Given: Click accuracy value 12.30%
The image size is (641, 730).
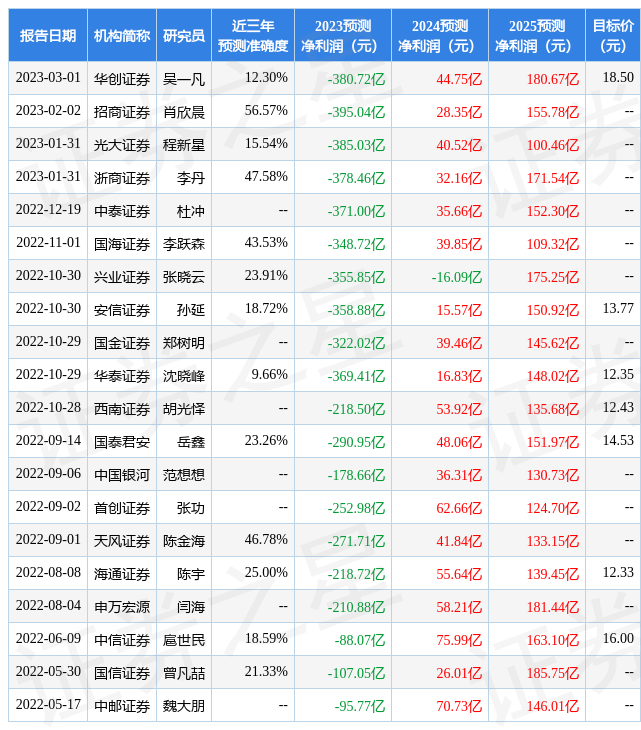Looking at the screenshot, I should point(266,77).
